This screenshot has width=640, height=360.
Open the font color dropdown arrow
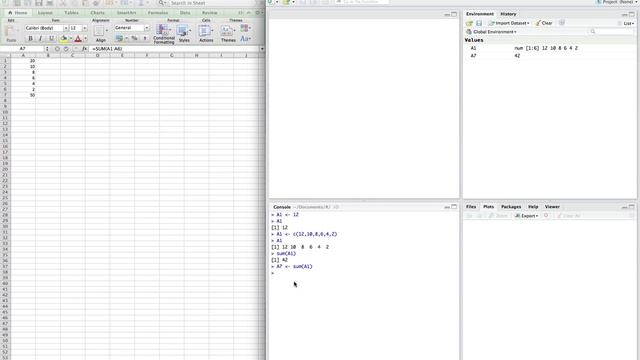[85, 38]
